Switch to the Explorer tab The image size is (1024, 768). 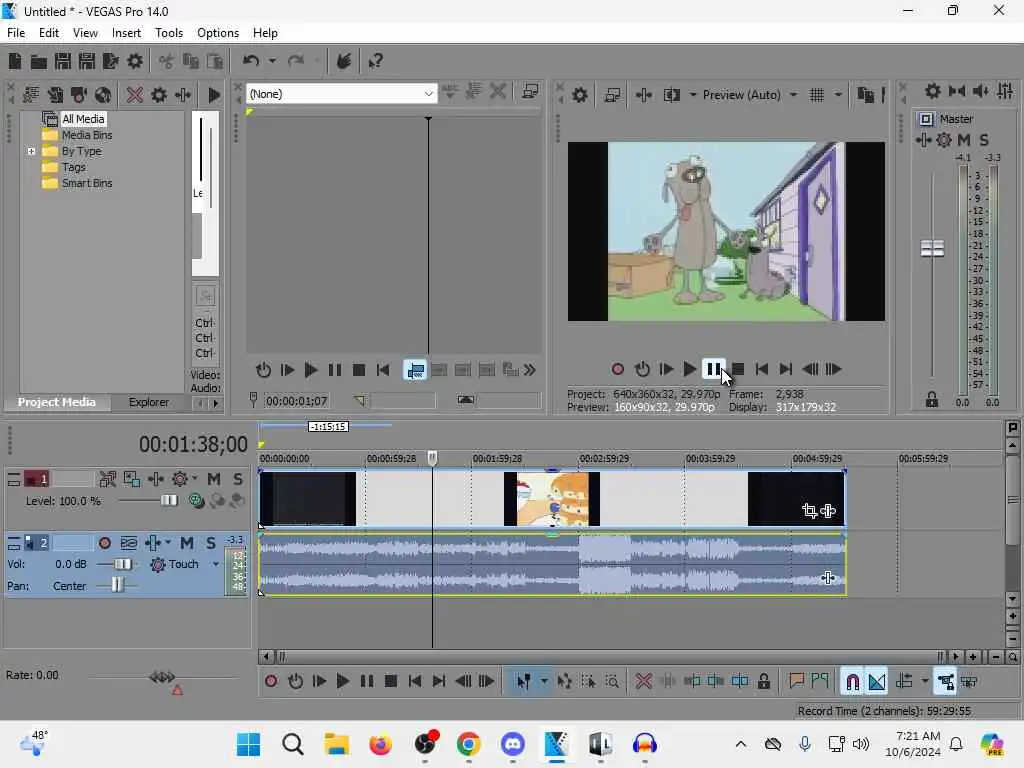coord(148,402)
